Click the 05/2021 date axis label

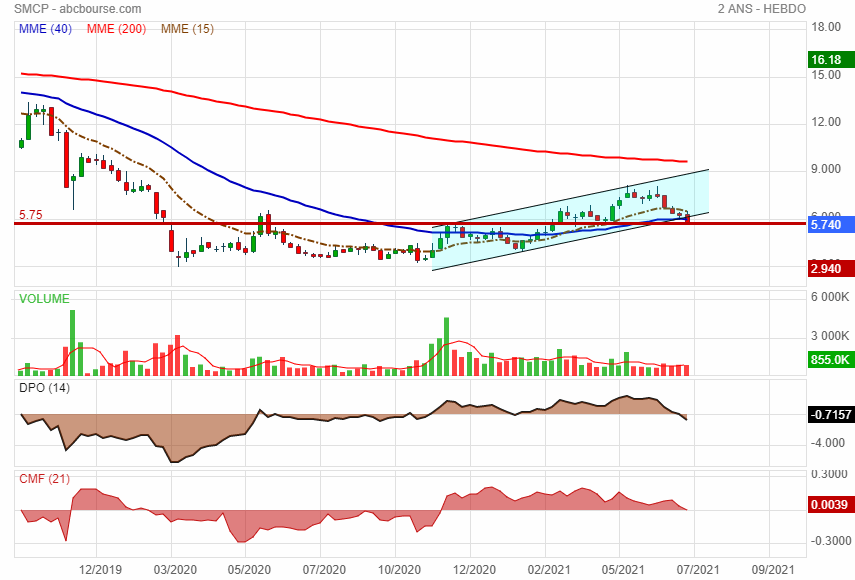click(623, 570)
